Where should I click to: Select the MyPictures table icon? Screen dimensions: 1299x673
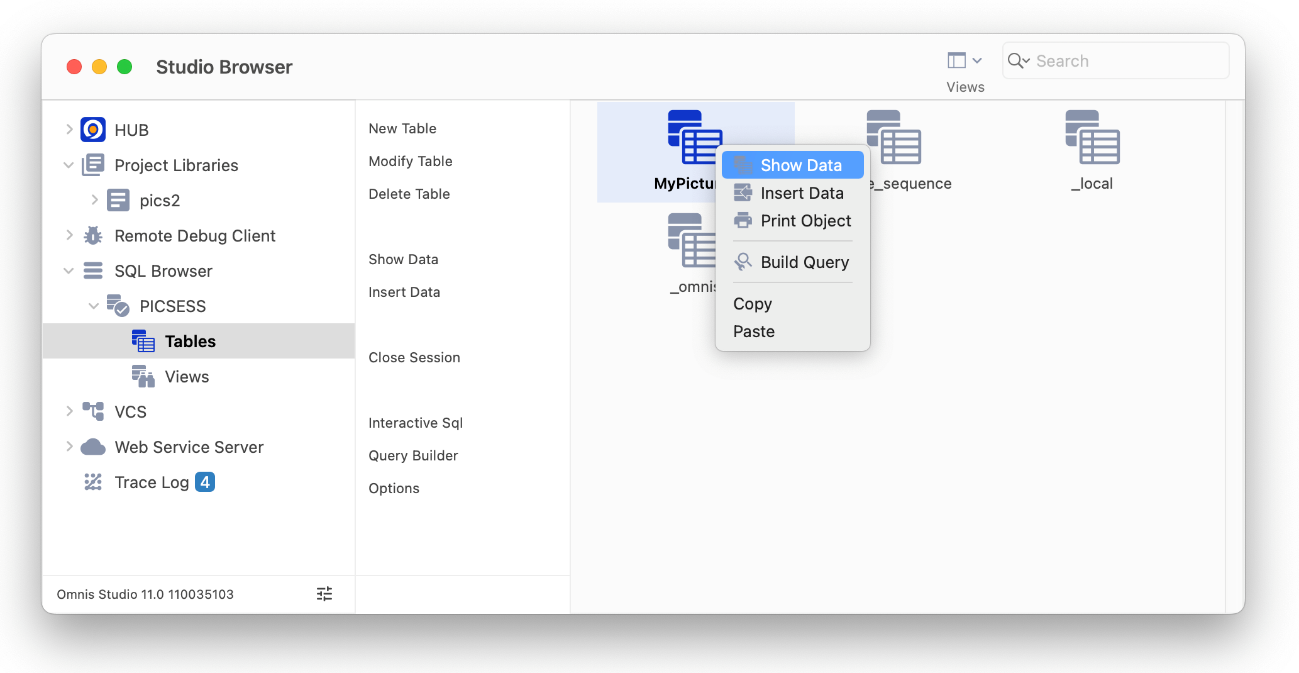694,138
